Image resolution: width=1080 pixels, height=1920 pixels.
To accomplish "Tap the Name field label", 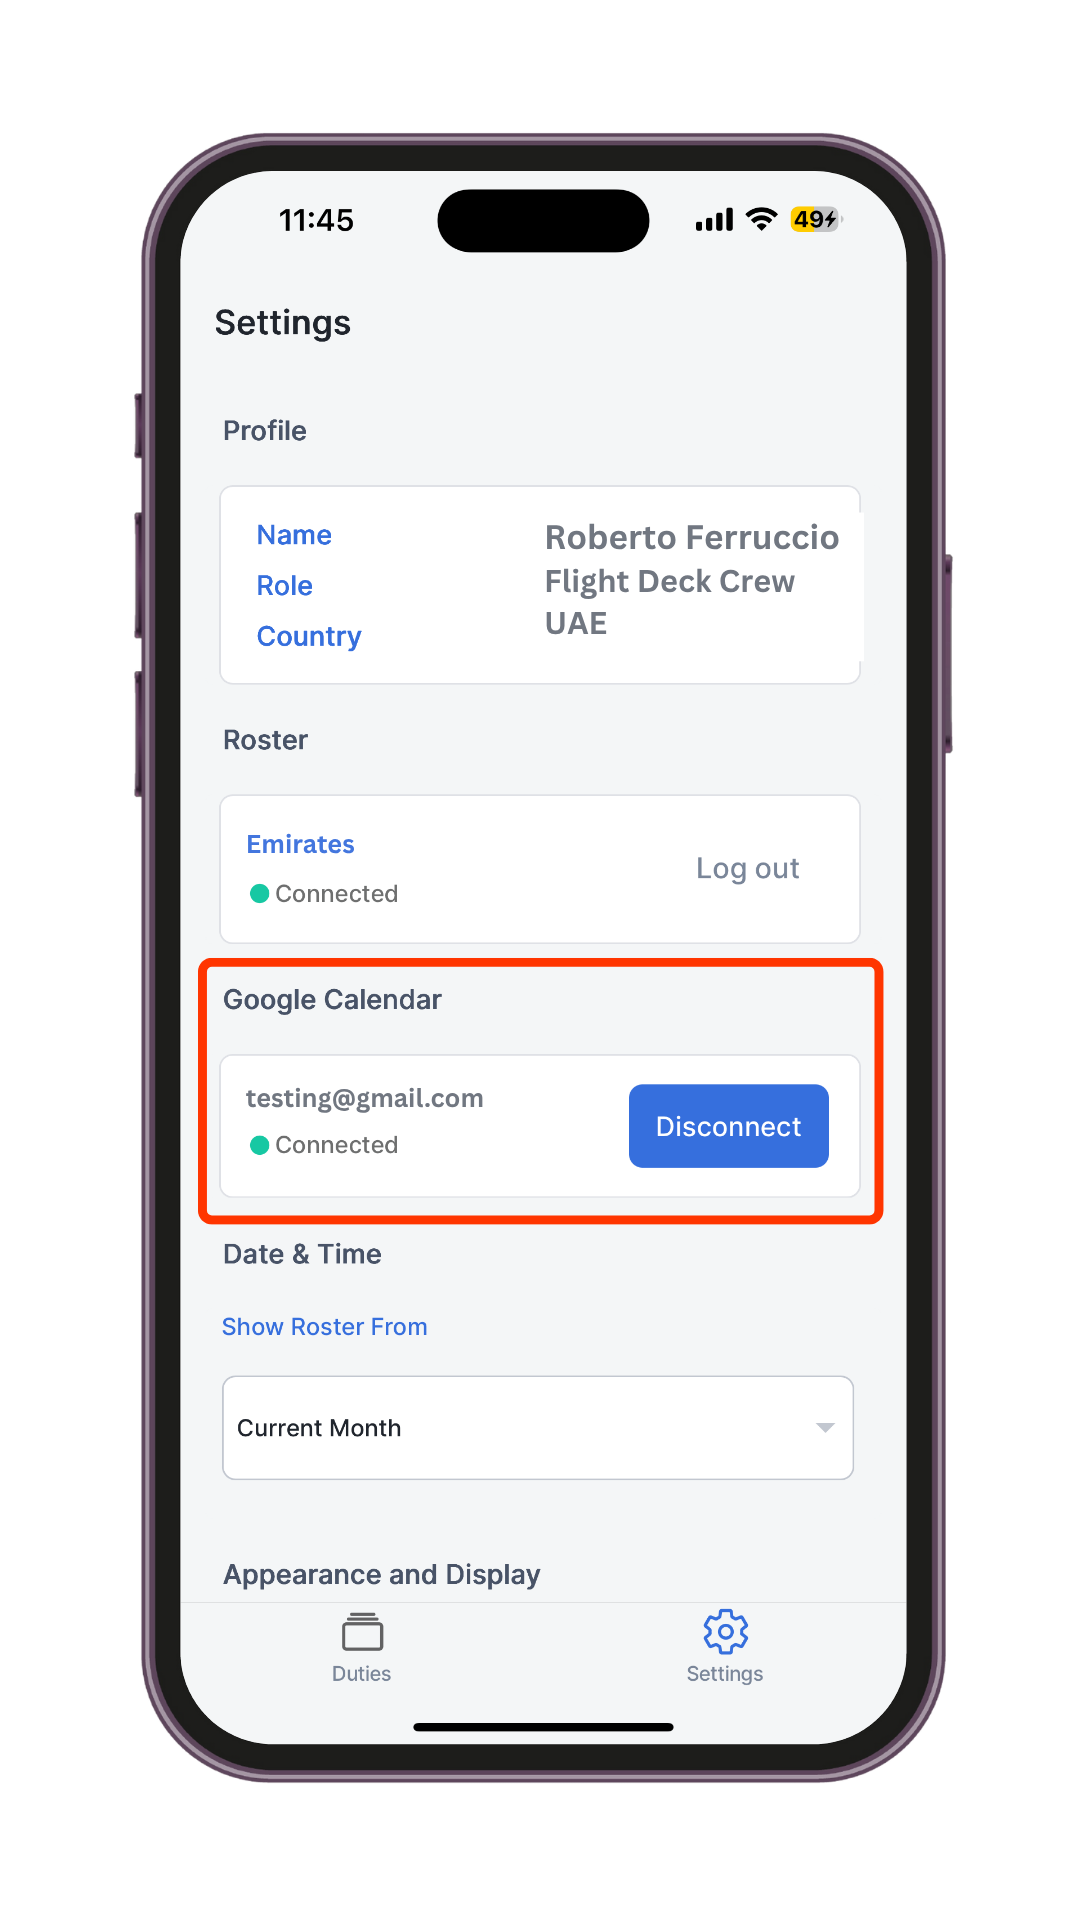I will pos(294,535).
